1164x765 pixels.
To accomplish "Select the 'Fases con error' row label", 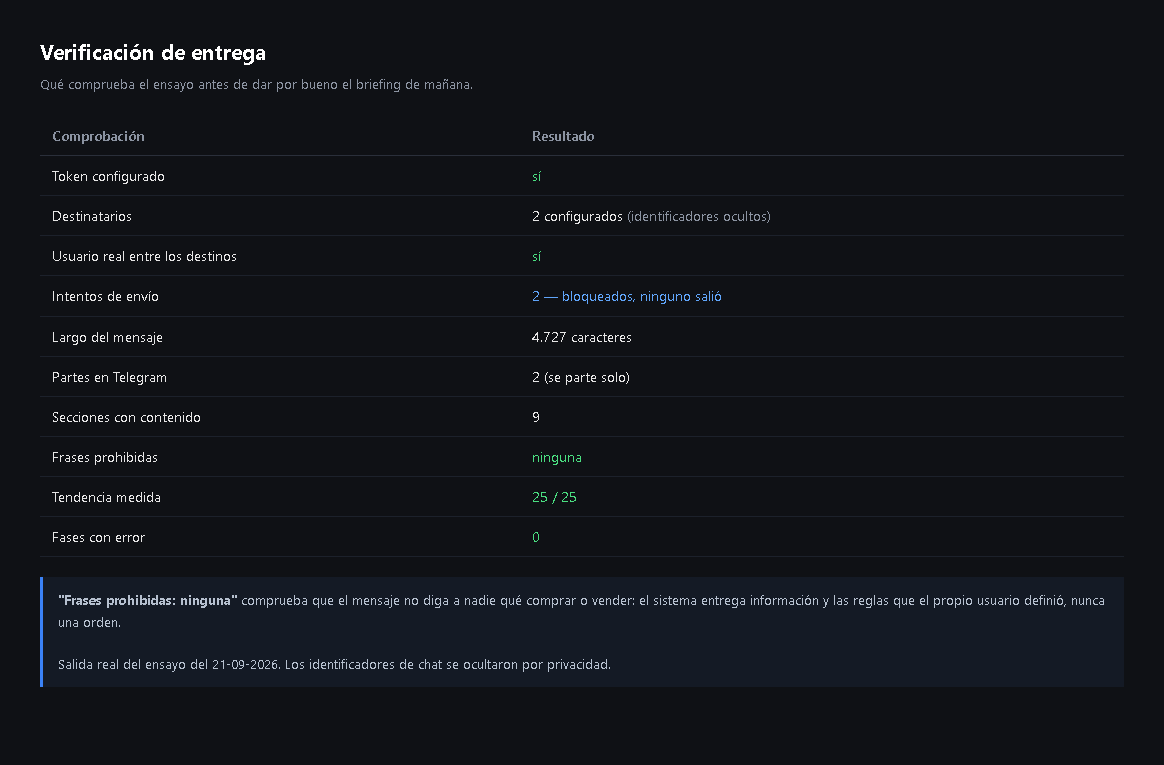I will pos(98,538).
